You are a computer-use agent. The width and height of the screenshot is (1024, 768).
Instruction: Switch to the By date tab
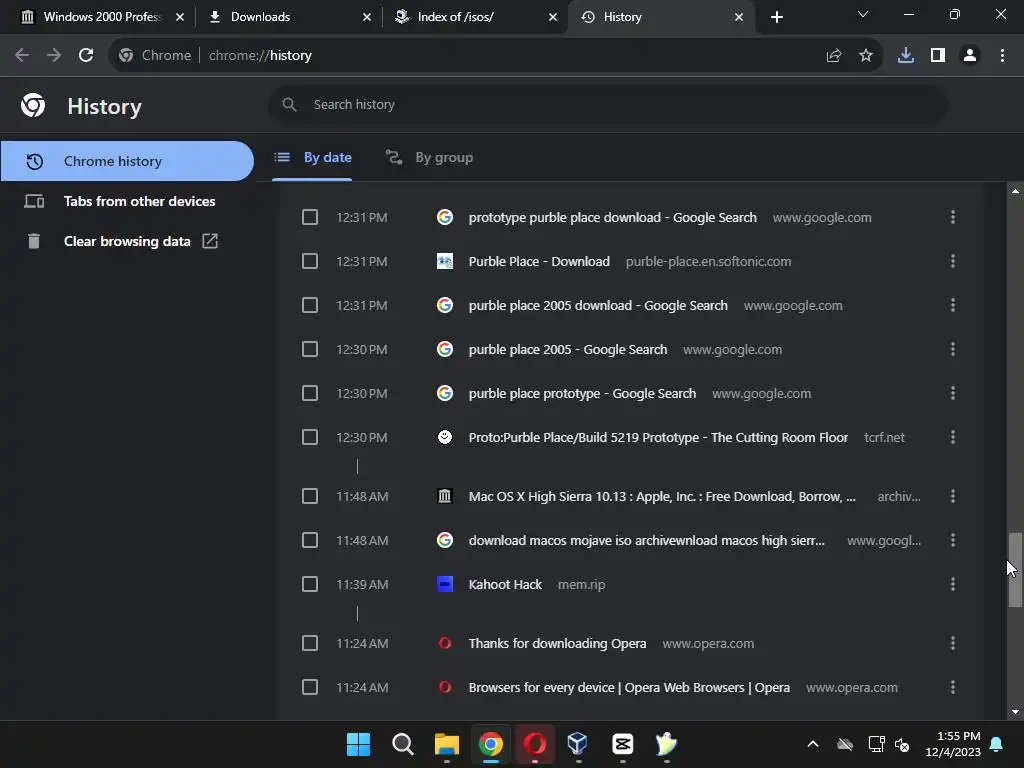click(312, 157)
